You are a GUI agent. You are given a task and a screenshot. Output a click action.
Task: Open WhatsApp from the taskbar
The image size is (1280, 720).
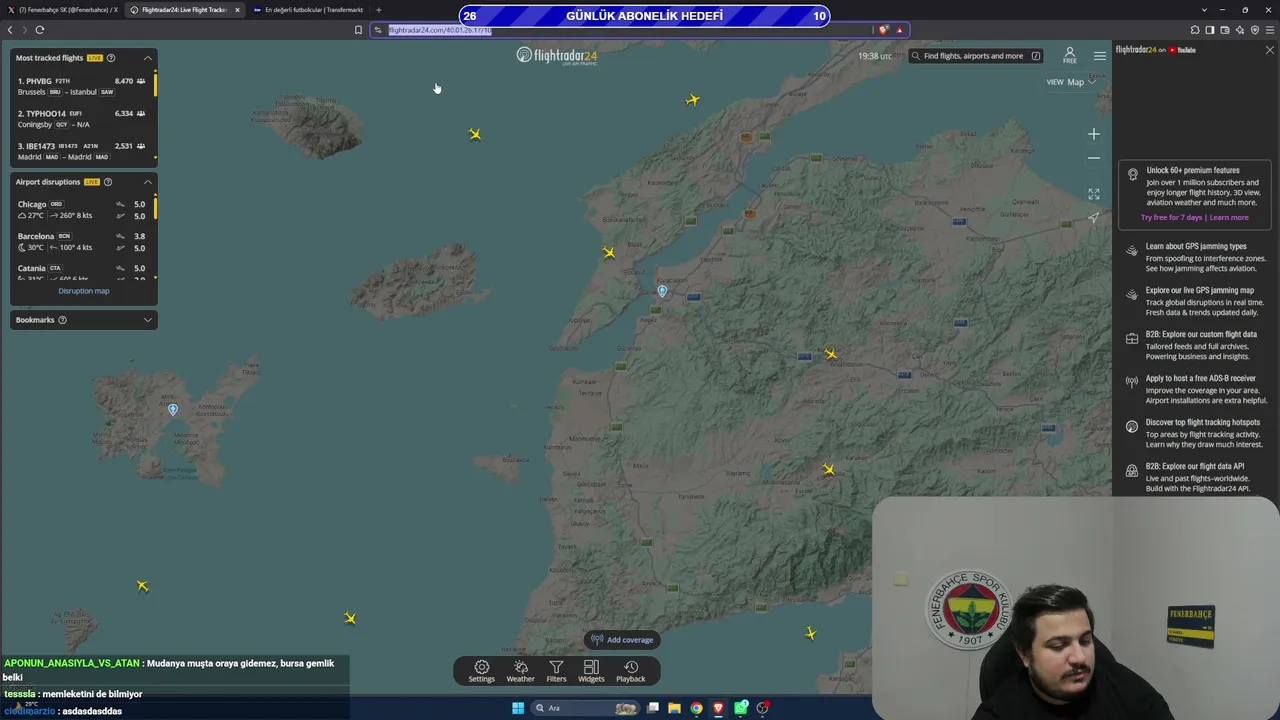[x=740, y=708]
